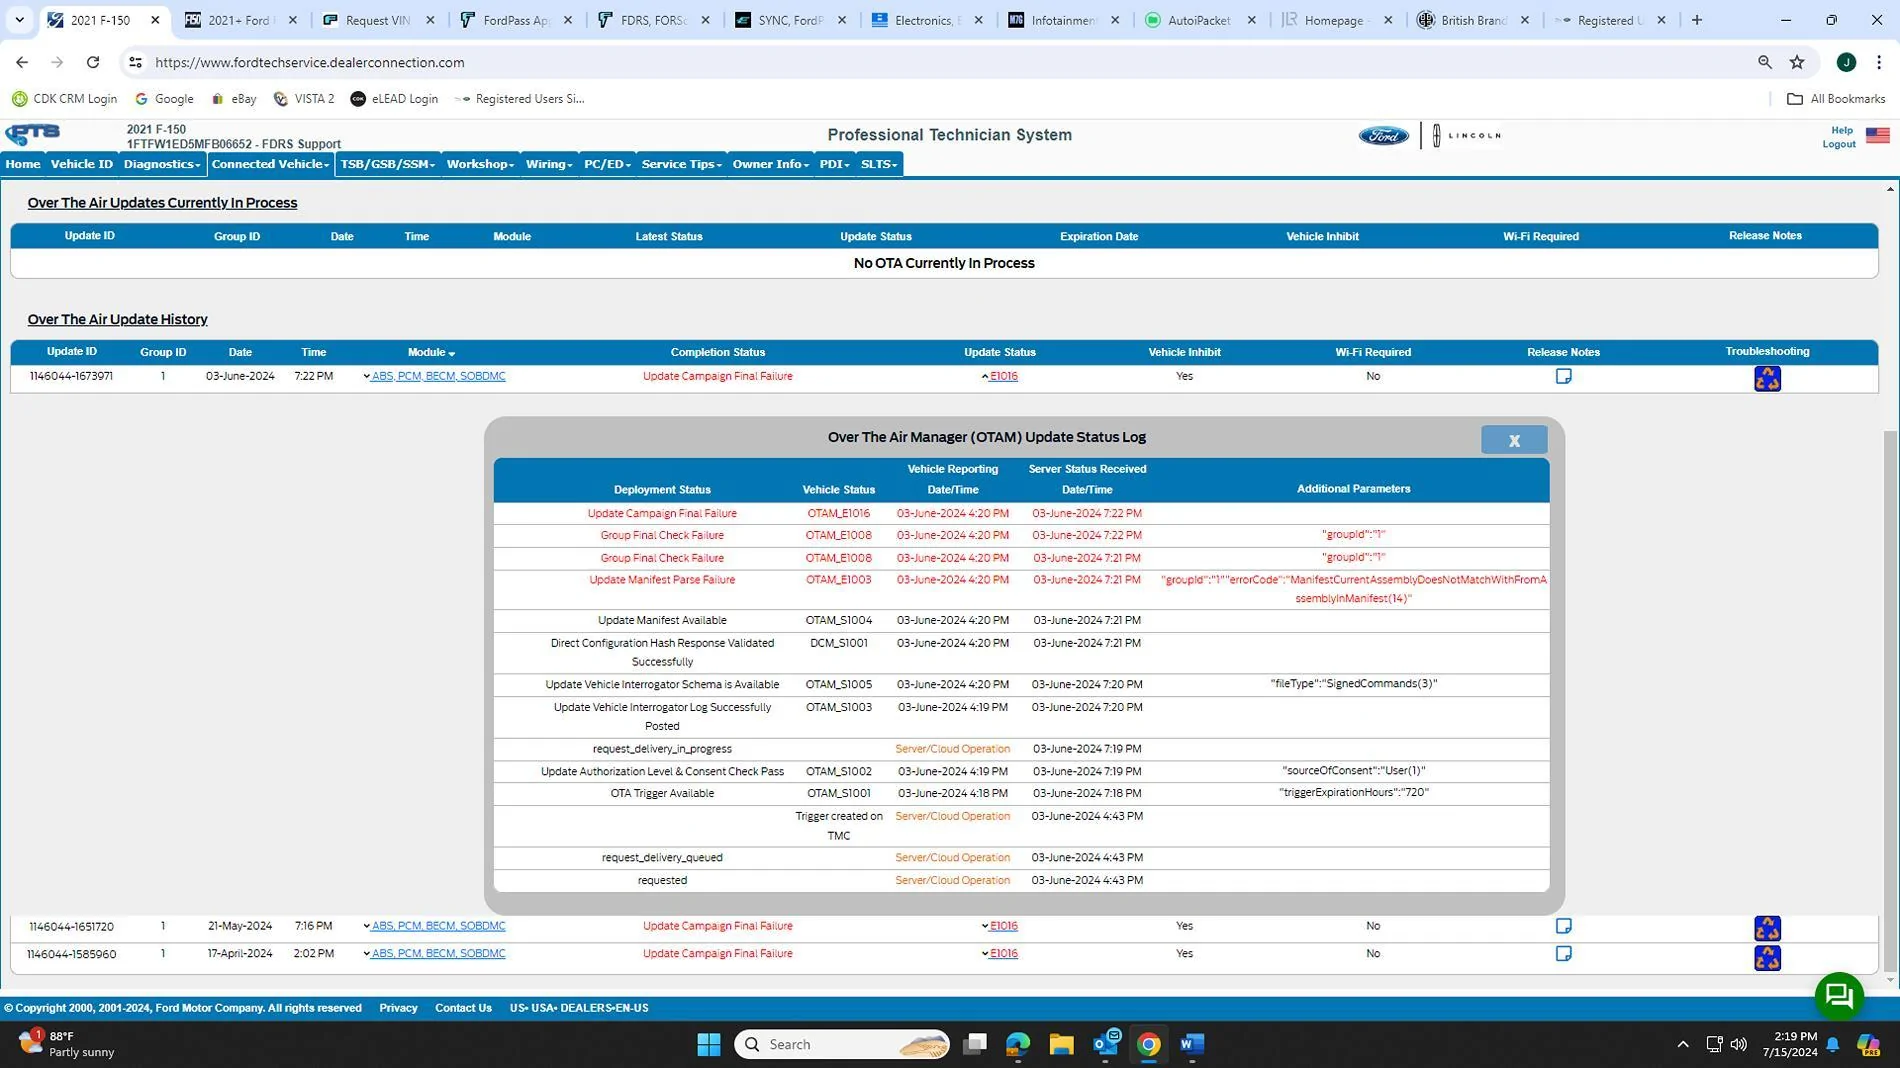This screenshot has width=1900, height=1068.
Task: Close the OTAM Update Status Log dialog
Action: pyautogui.click(x=1513, y=439)
